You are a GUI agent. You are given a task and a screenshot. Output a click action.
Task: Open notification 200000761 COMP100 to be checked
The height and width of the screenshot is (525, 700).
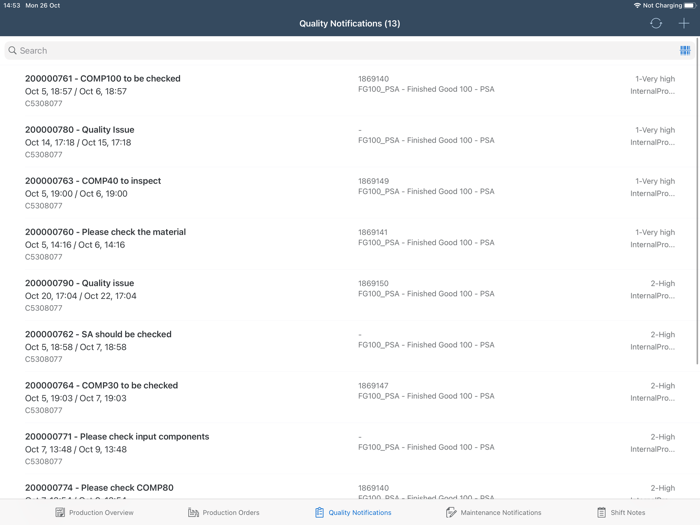click(350, 91)
